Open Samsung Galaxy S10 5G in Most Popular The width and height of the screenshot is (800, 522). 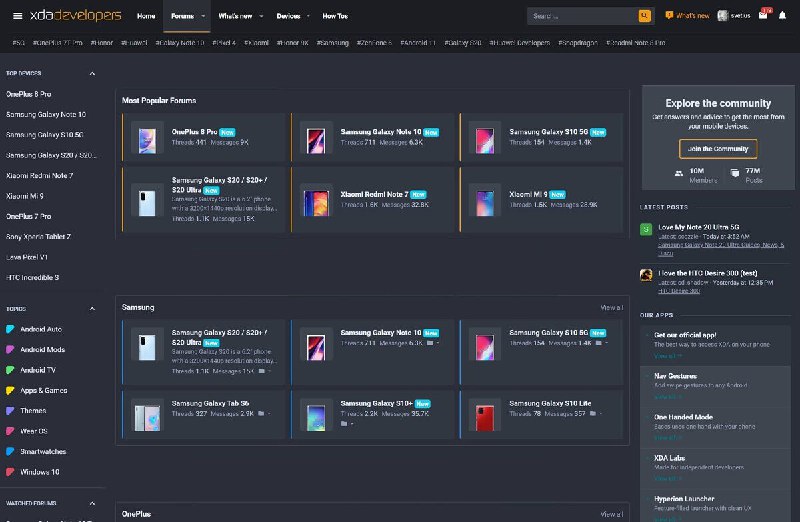(548, 132)
